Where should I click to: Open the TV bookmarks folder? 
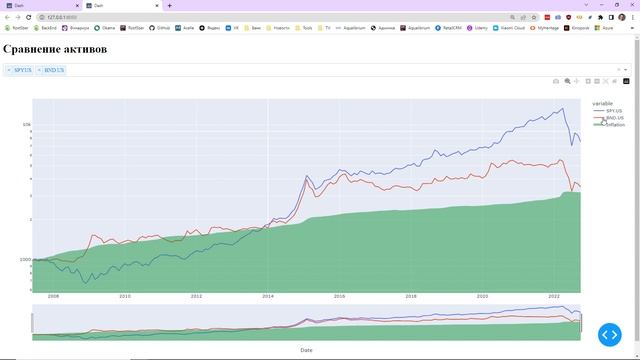click(324, 28)
